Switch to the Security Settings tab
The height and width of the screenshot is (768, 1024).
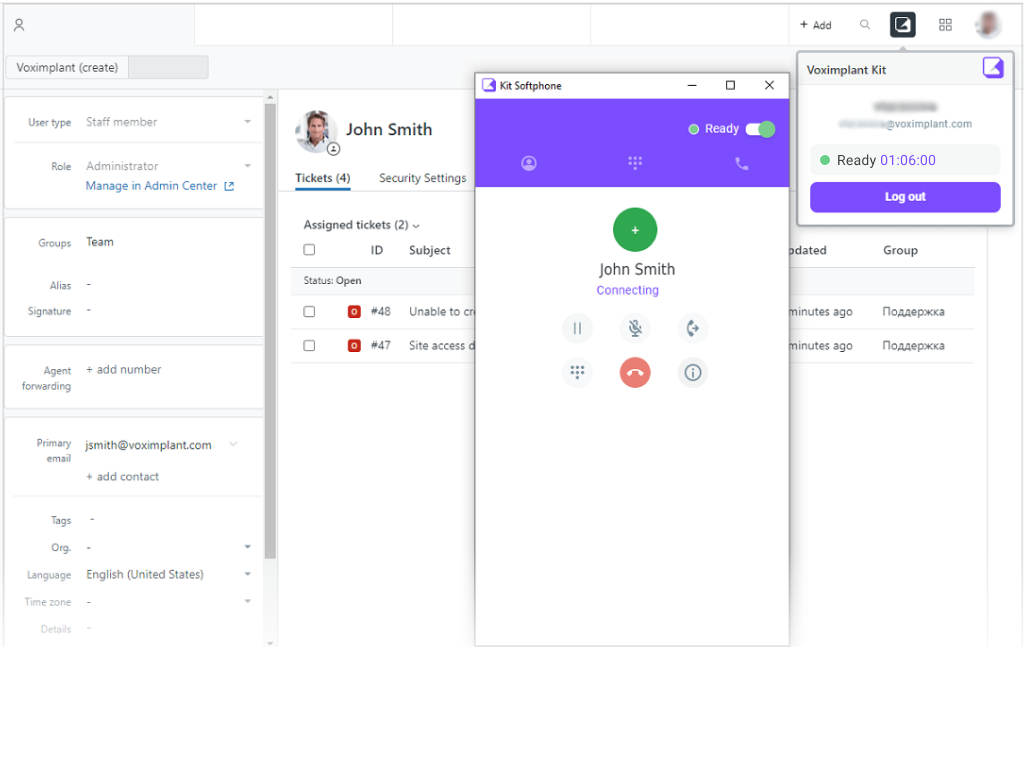tap(422, 178)
